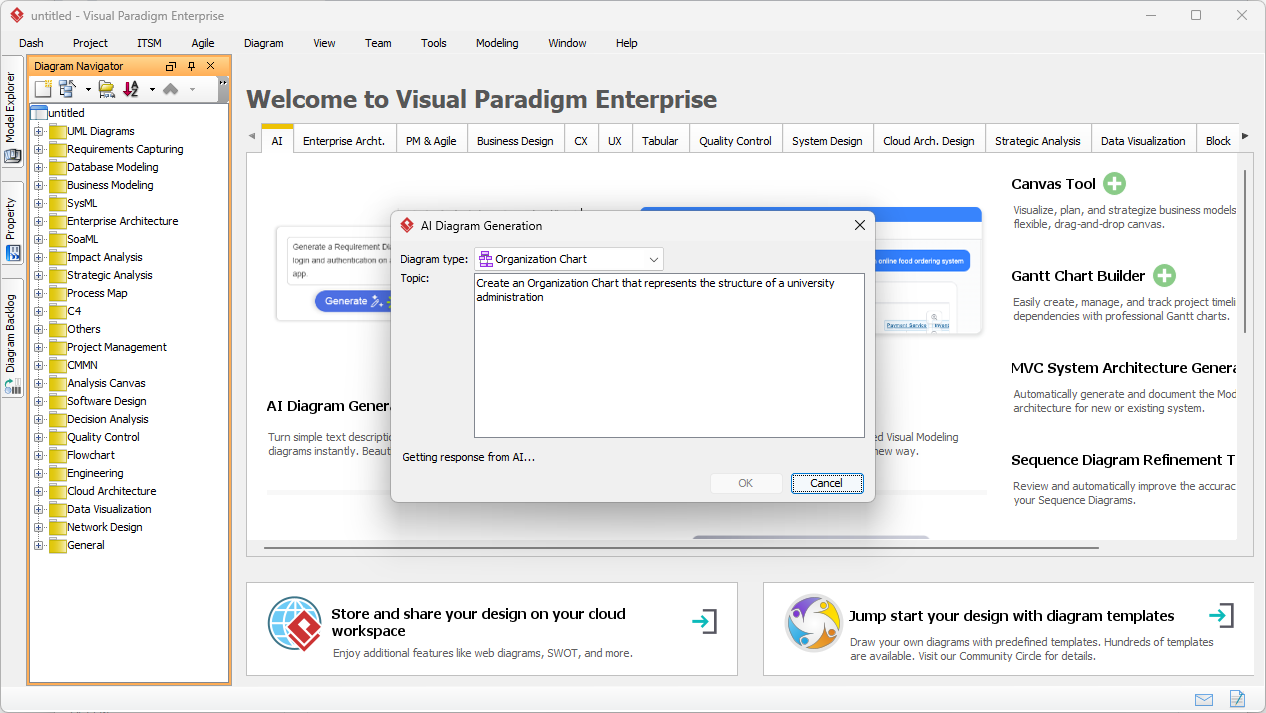Switch to the Quality Control tab
The width and height of the screenshot is (1266, 713).
(x=735, y=140)
